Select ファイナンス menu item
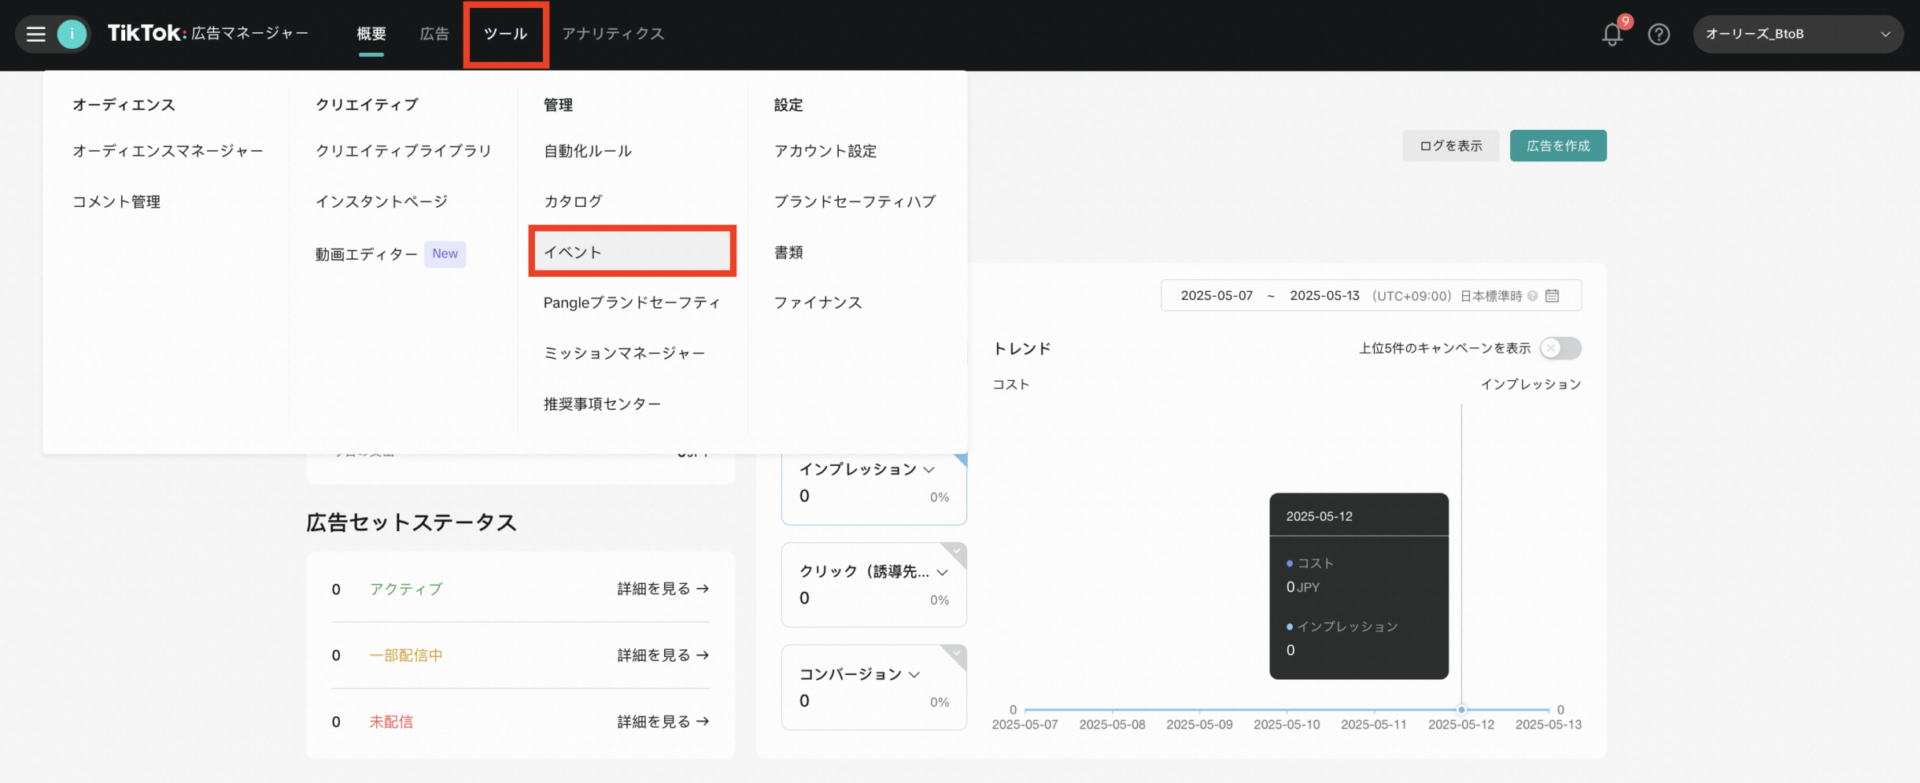The image size is (1920, 783). (818, 303)
